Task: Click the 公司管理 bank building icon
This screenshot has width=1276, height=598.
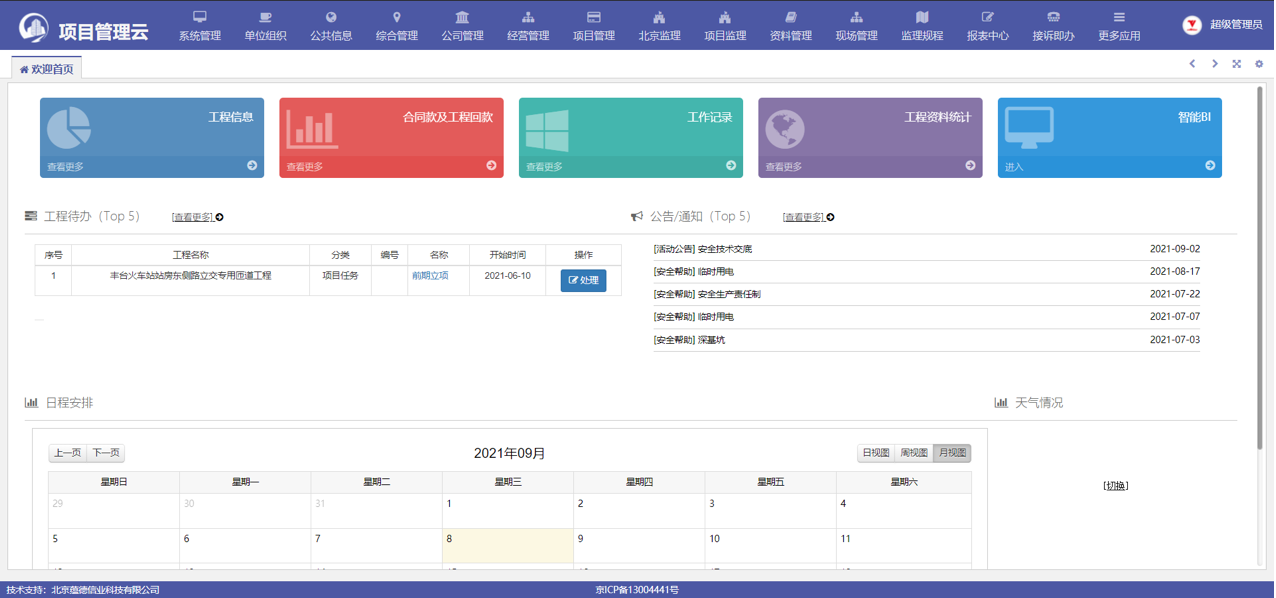Action: [x=462, y=17]
